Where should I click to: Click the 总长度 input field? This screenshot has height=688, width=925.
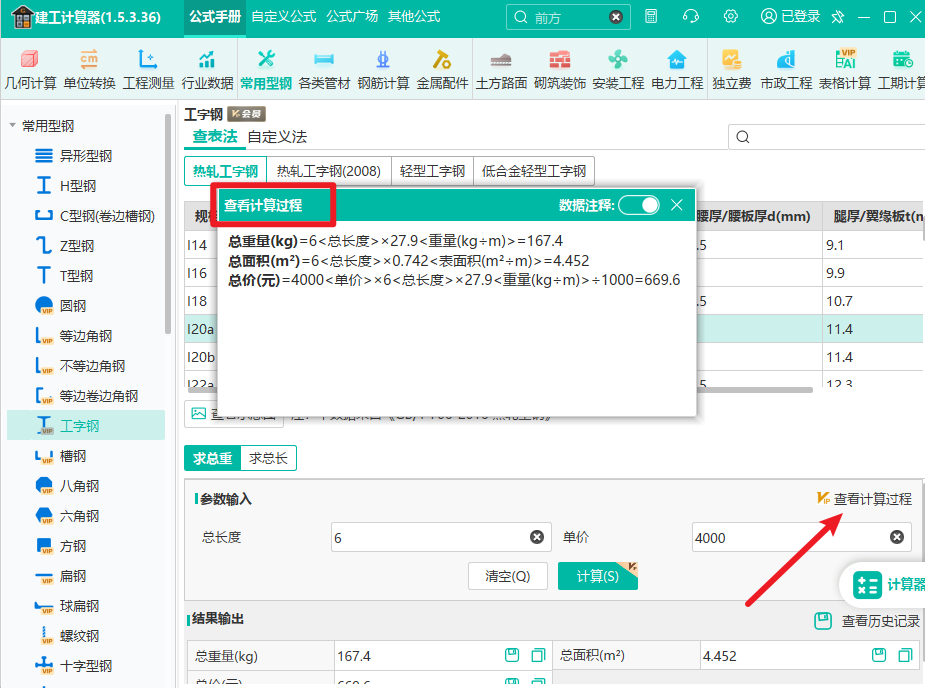pyautogui.click(x=441, y=537)
